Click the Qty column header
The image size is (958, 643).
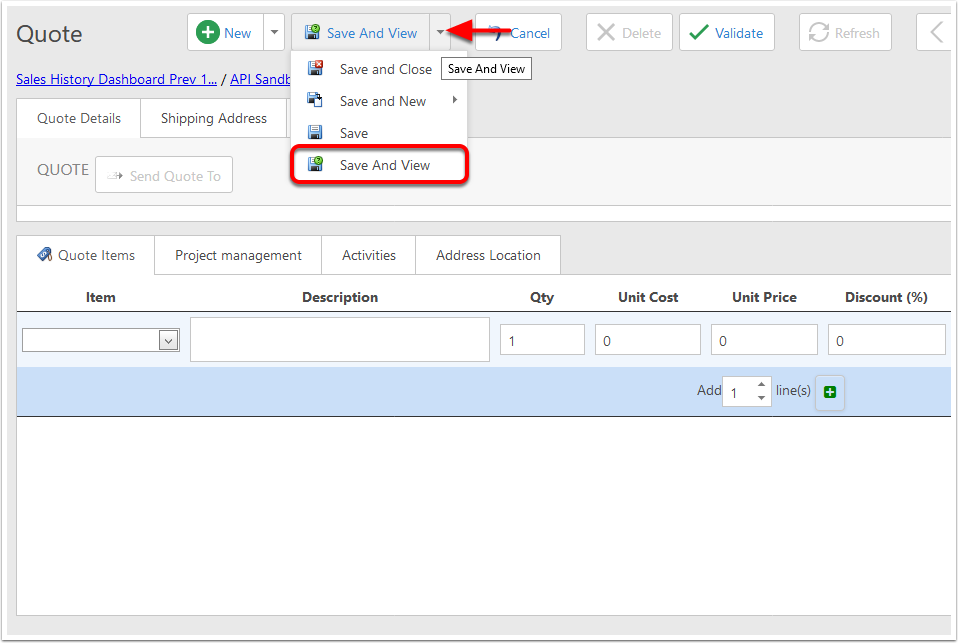click(542, 298)
